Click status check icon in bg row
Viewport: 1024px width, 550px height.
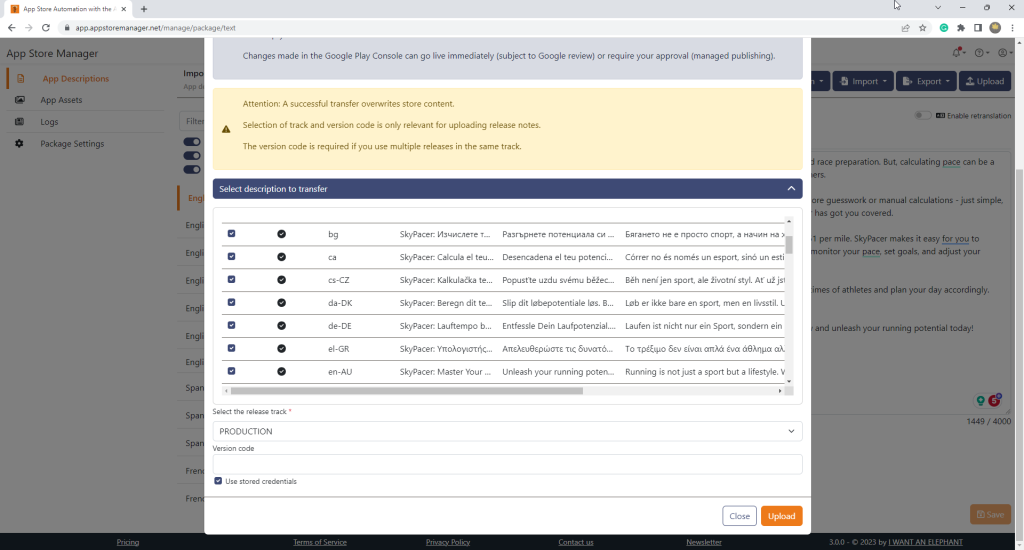click(281, 234)
